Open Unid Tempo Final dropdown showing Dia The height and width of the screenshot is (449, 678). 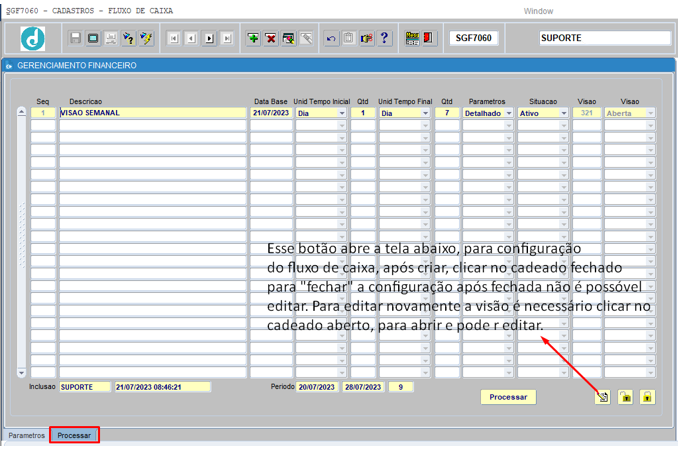(x=425, y=113)
